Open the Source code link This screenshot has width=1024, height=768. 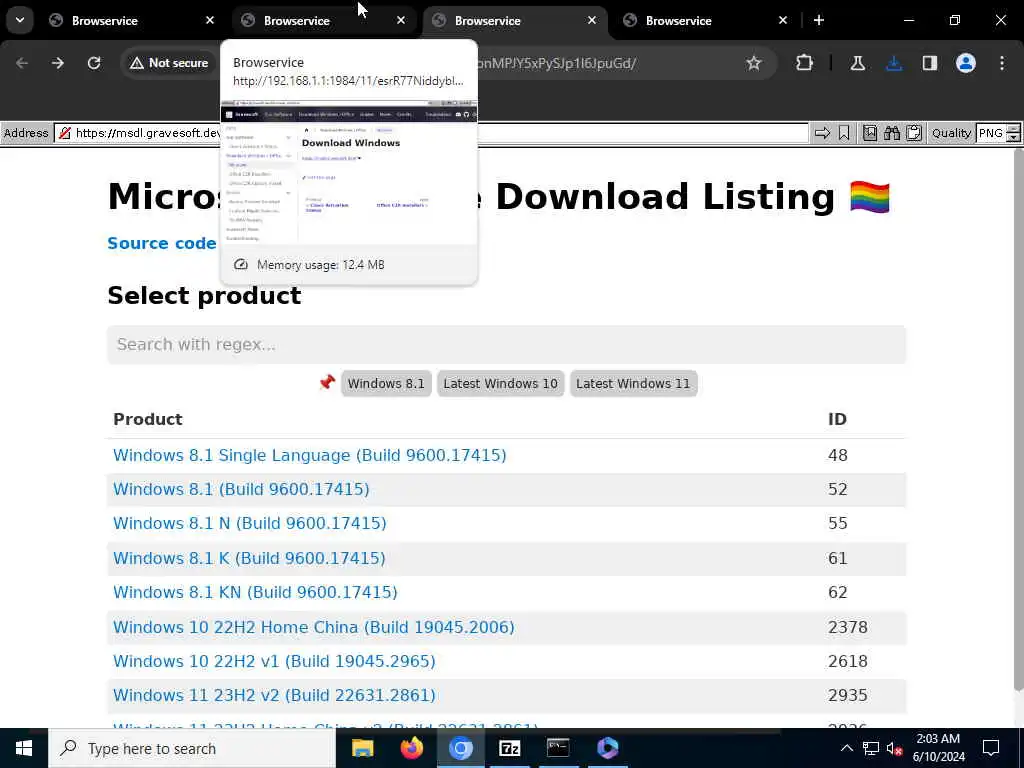161,243
